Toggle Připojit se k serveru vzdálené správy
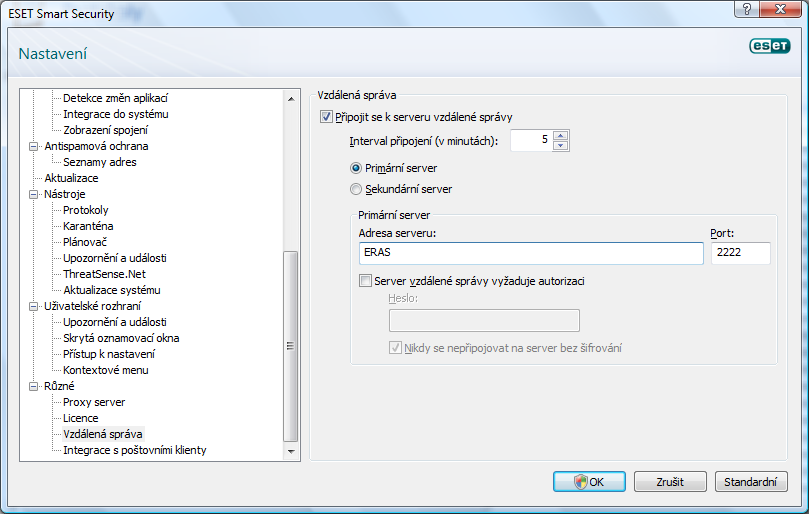809x514 pixels. [326, 117]
